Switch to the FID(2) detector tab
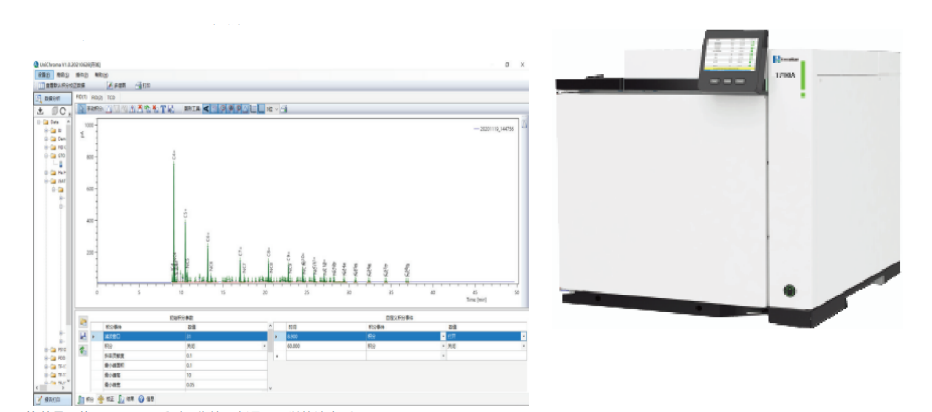 pos(97,98)
